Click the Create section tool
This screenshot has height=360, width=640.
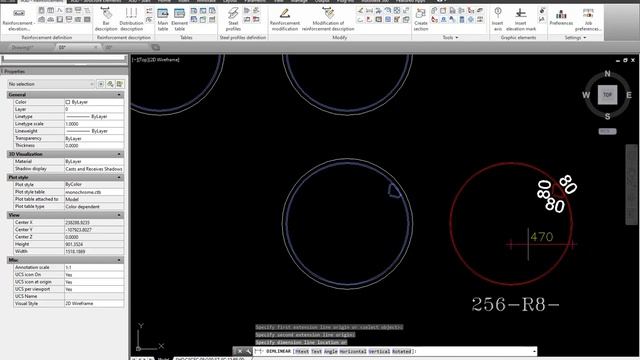(x=421, y=19)
